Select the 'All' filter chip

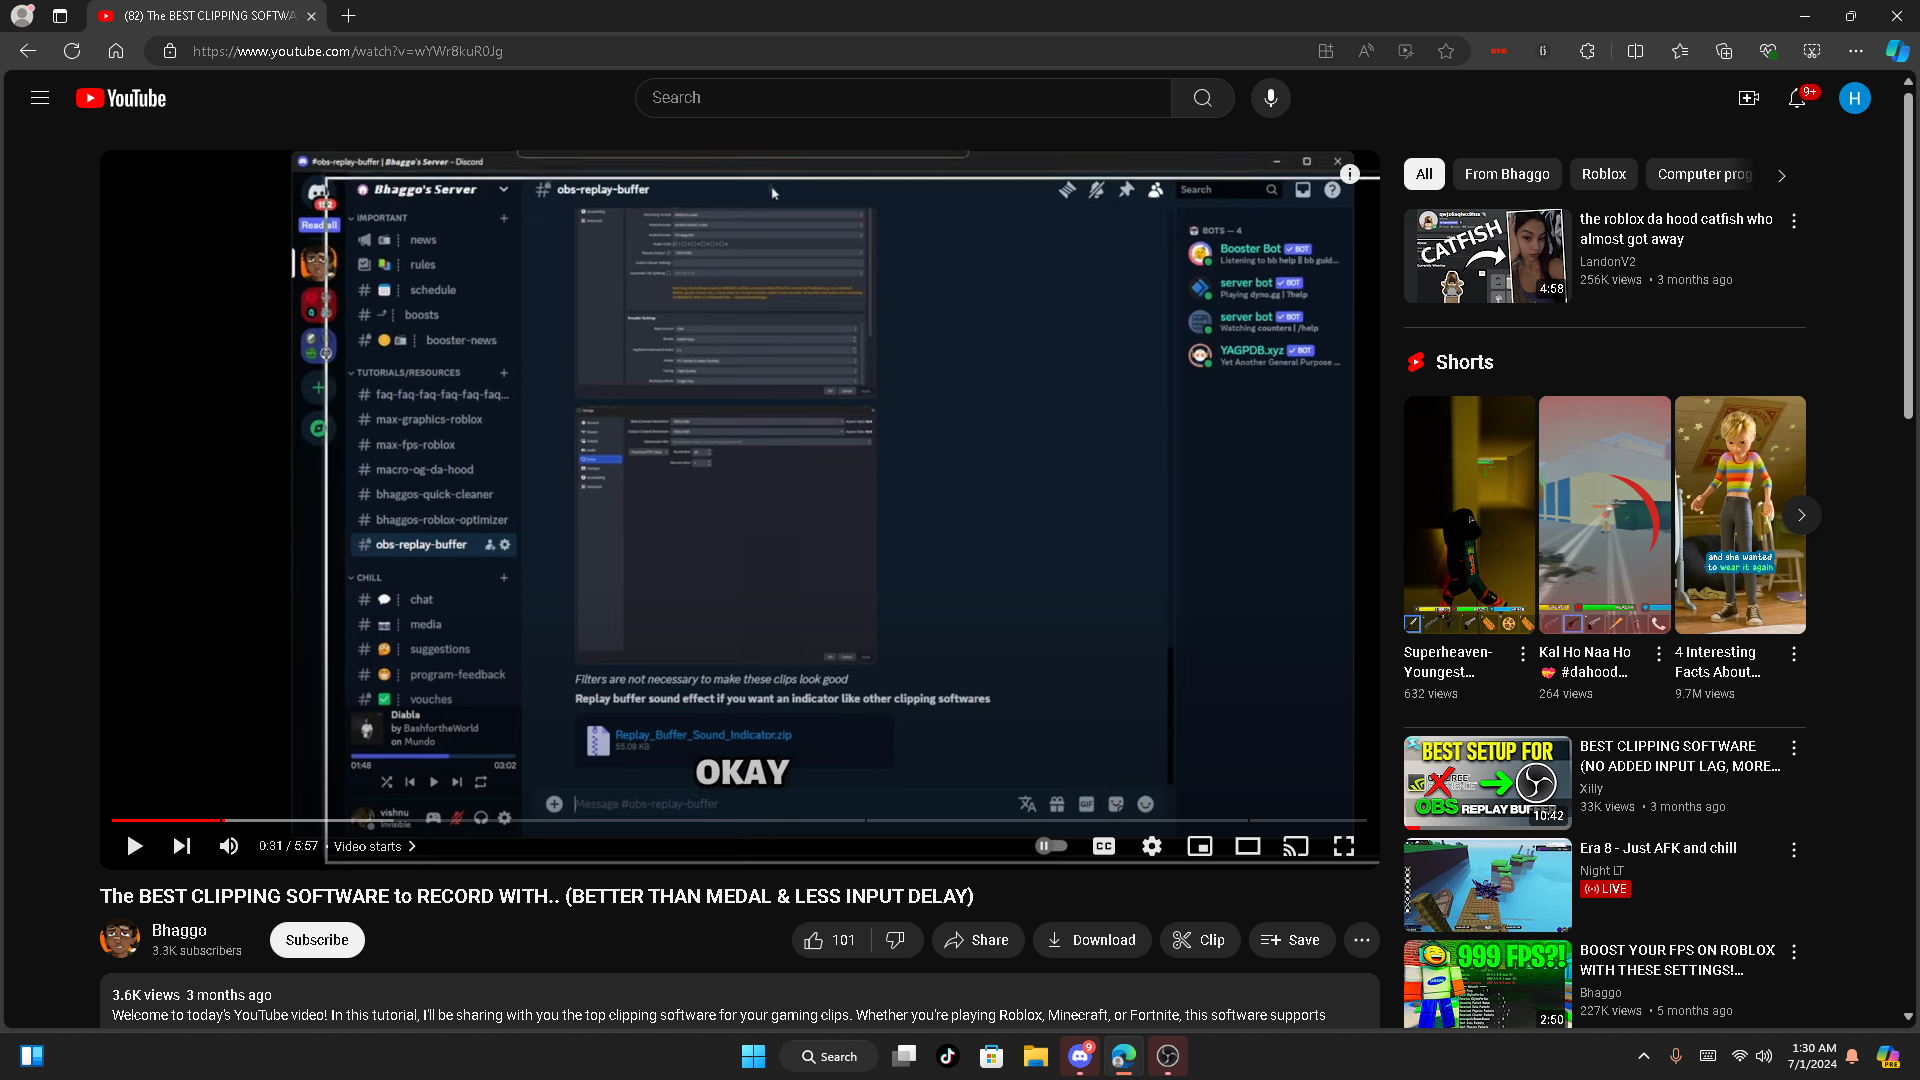1424,174
